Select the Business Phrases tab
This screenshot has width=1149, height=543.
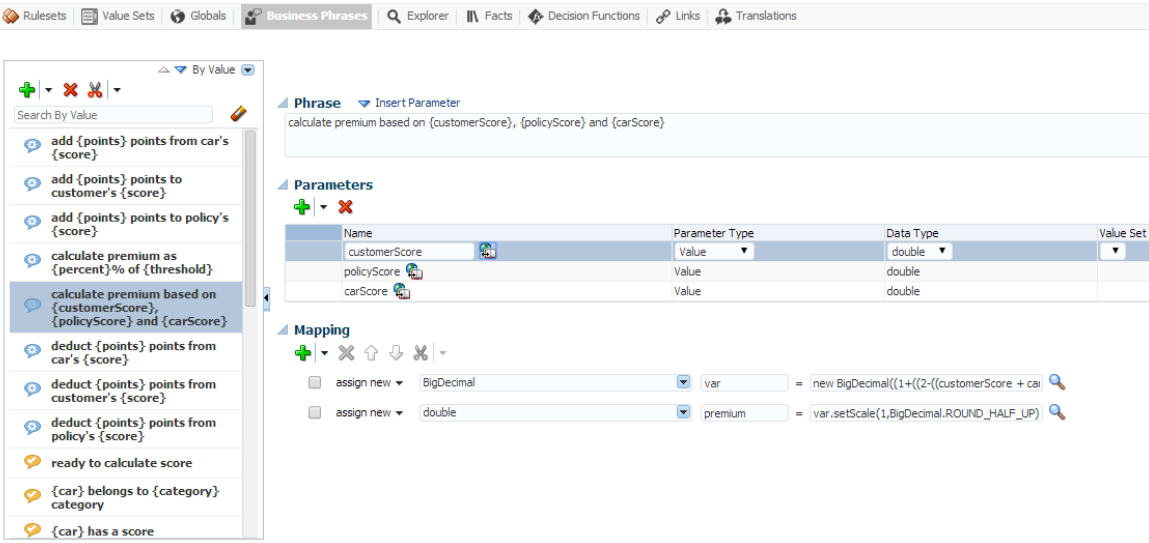tap(306, 16)
